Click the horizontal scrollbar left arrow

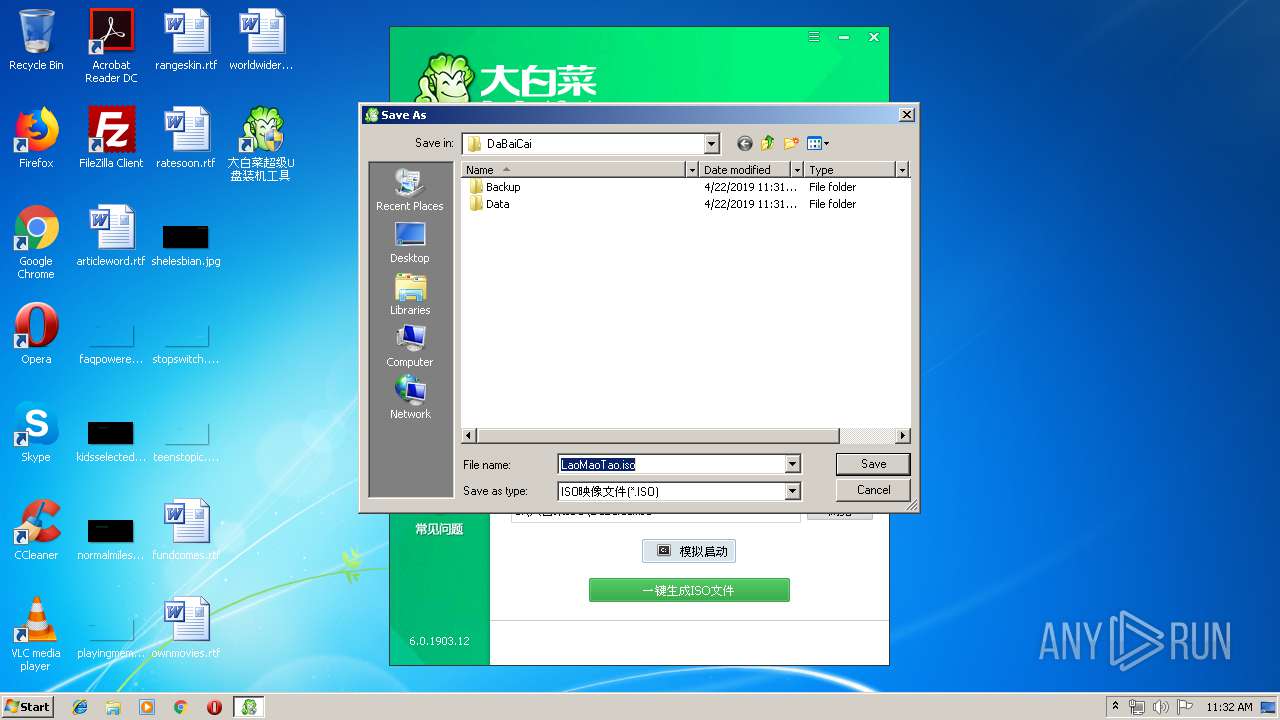468,436
